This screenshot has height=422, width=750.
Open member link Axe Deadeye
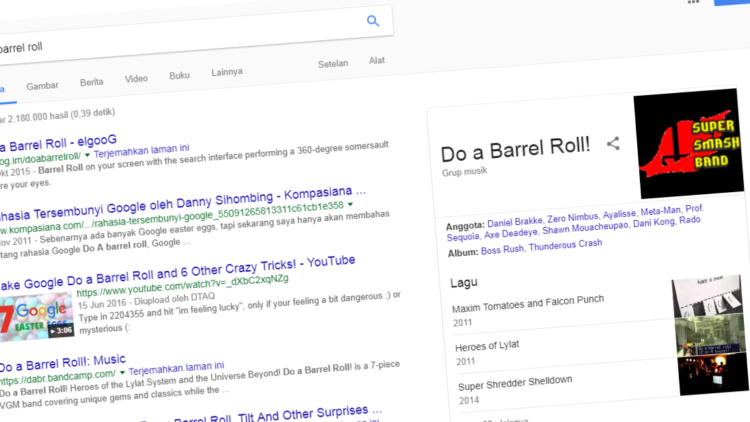coord(510,234)
